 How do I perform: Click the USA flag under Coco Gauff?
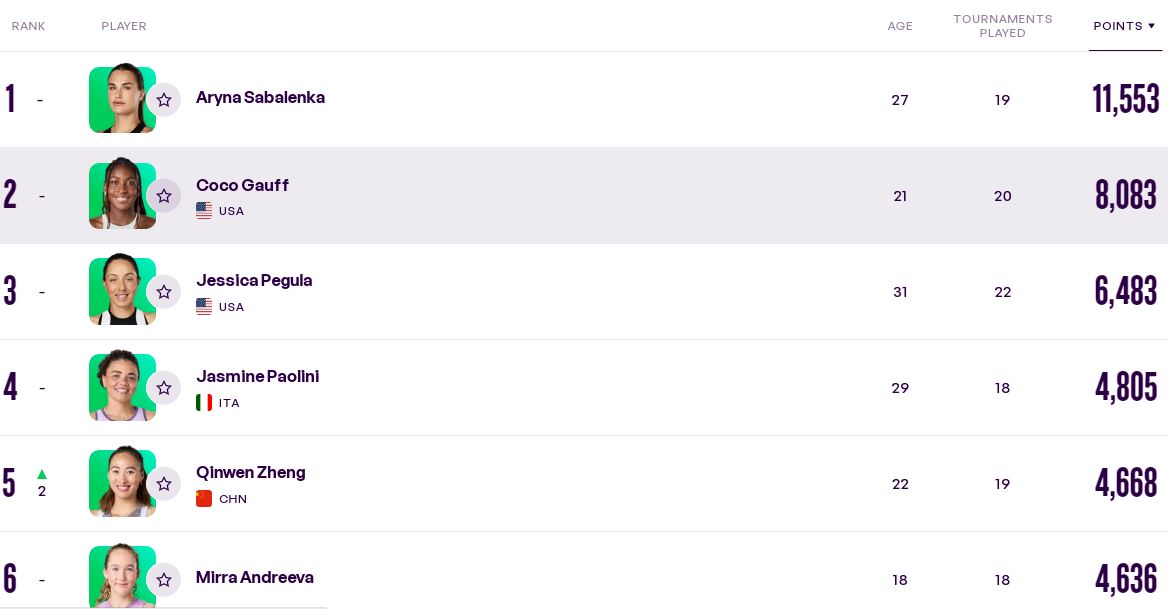pos(204,211)
